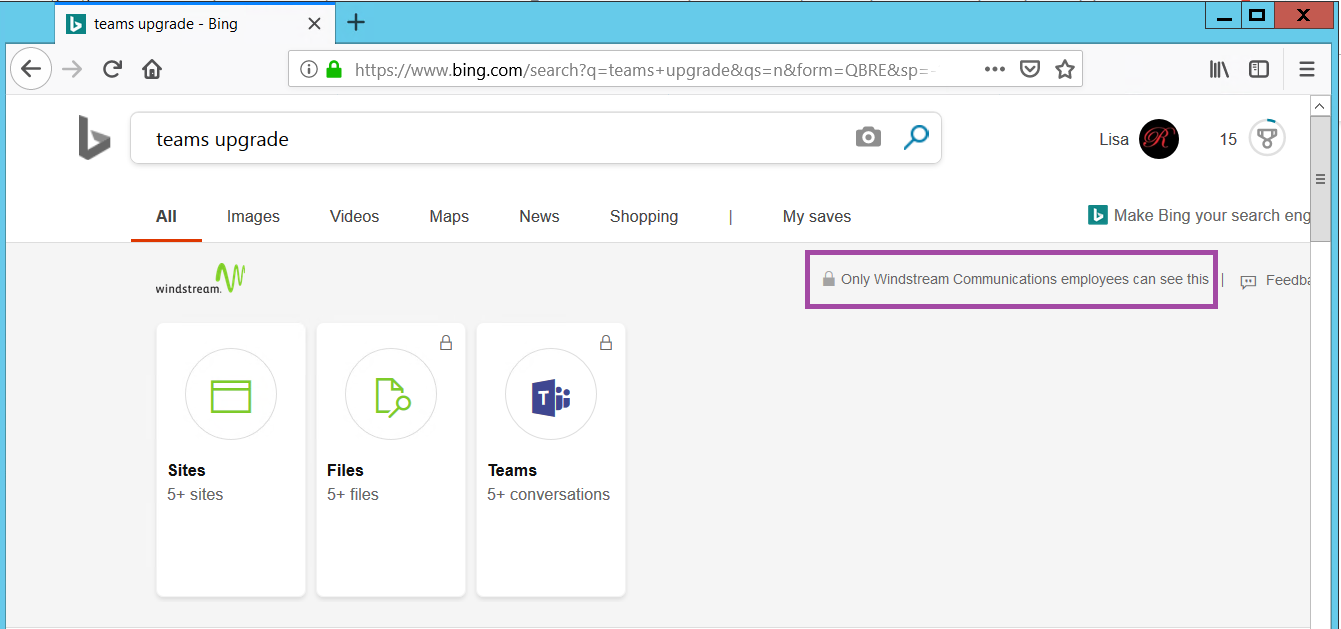
Task: Open Microsoft Rewards trophy icon
Action: tap(1267, 138)
